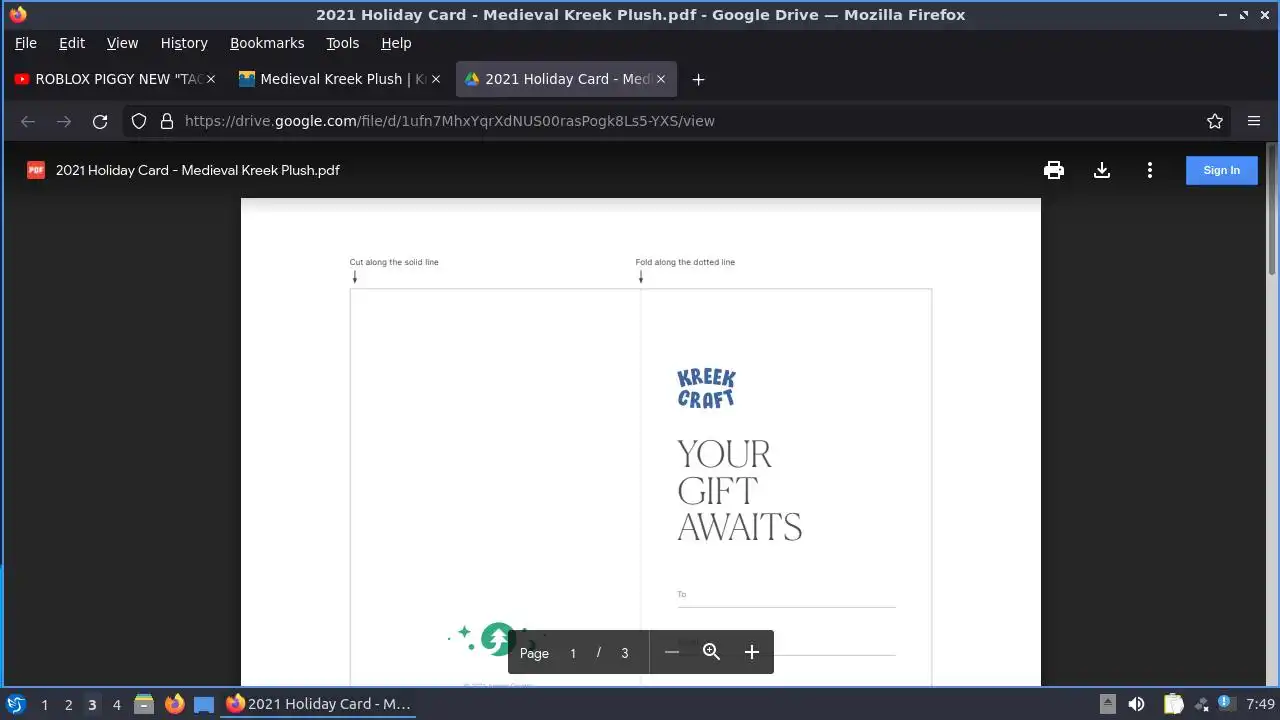Switch to the Medieval Kreek Plush tab
Viewport: 1280px width, 720px height.
pyautogui.click(x=340, y=79)
